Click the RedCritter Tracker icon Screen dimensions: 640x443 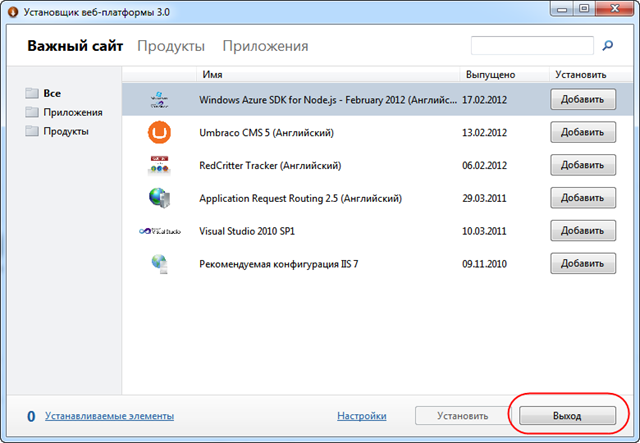[159, 165]
